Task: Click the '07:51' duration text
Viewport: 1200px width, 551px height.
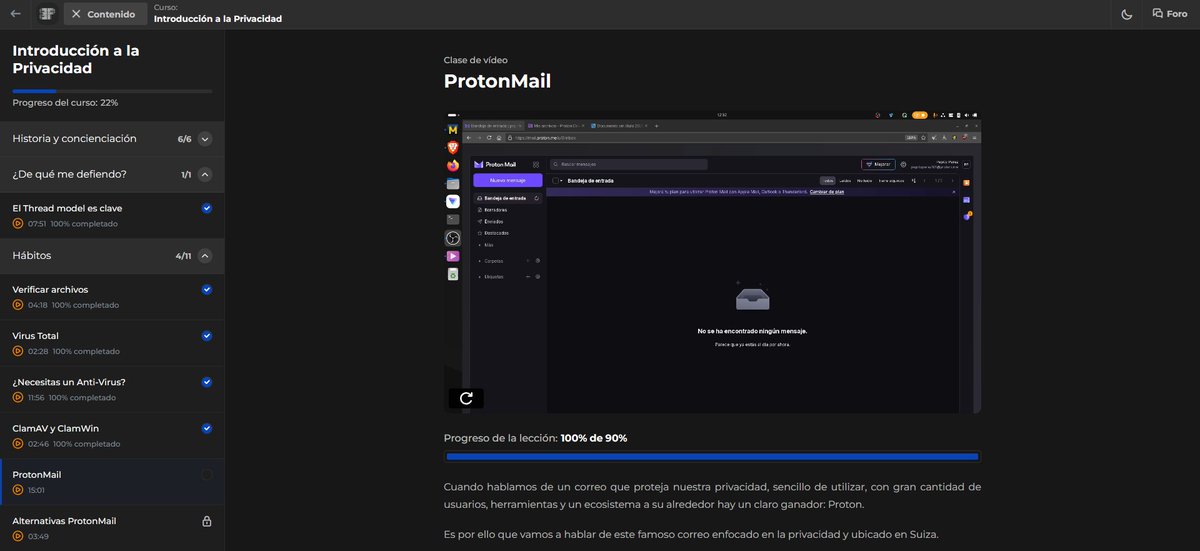Action: click(x=37, y=224)
